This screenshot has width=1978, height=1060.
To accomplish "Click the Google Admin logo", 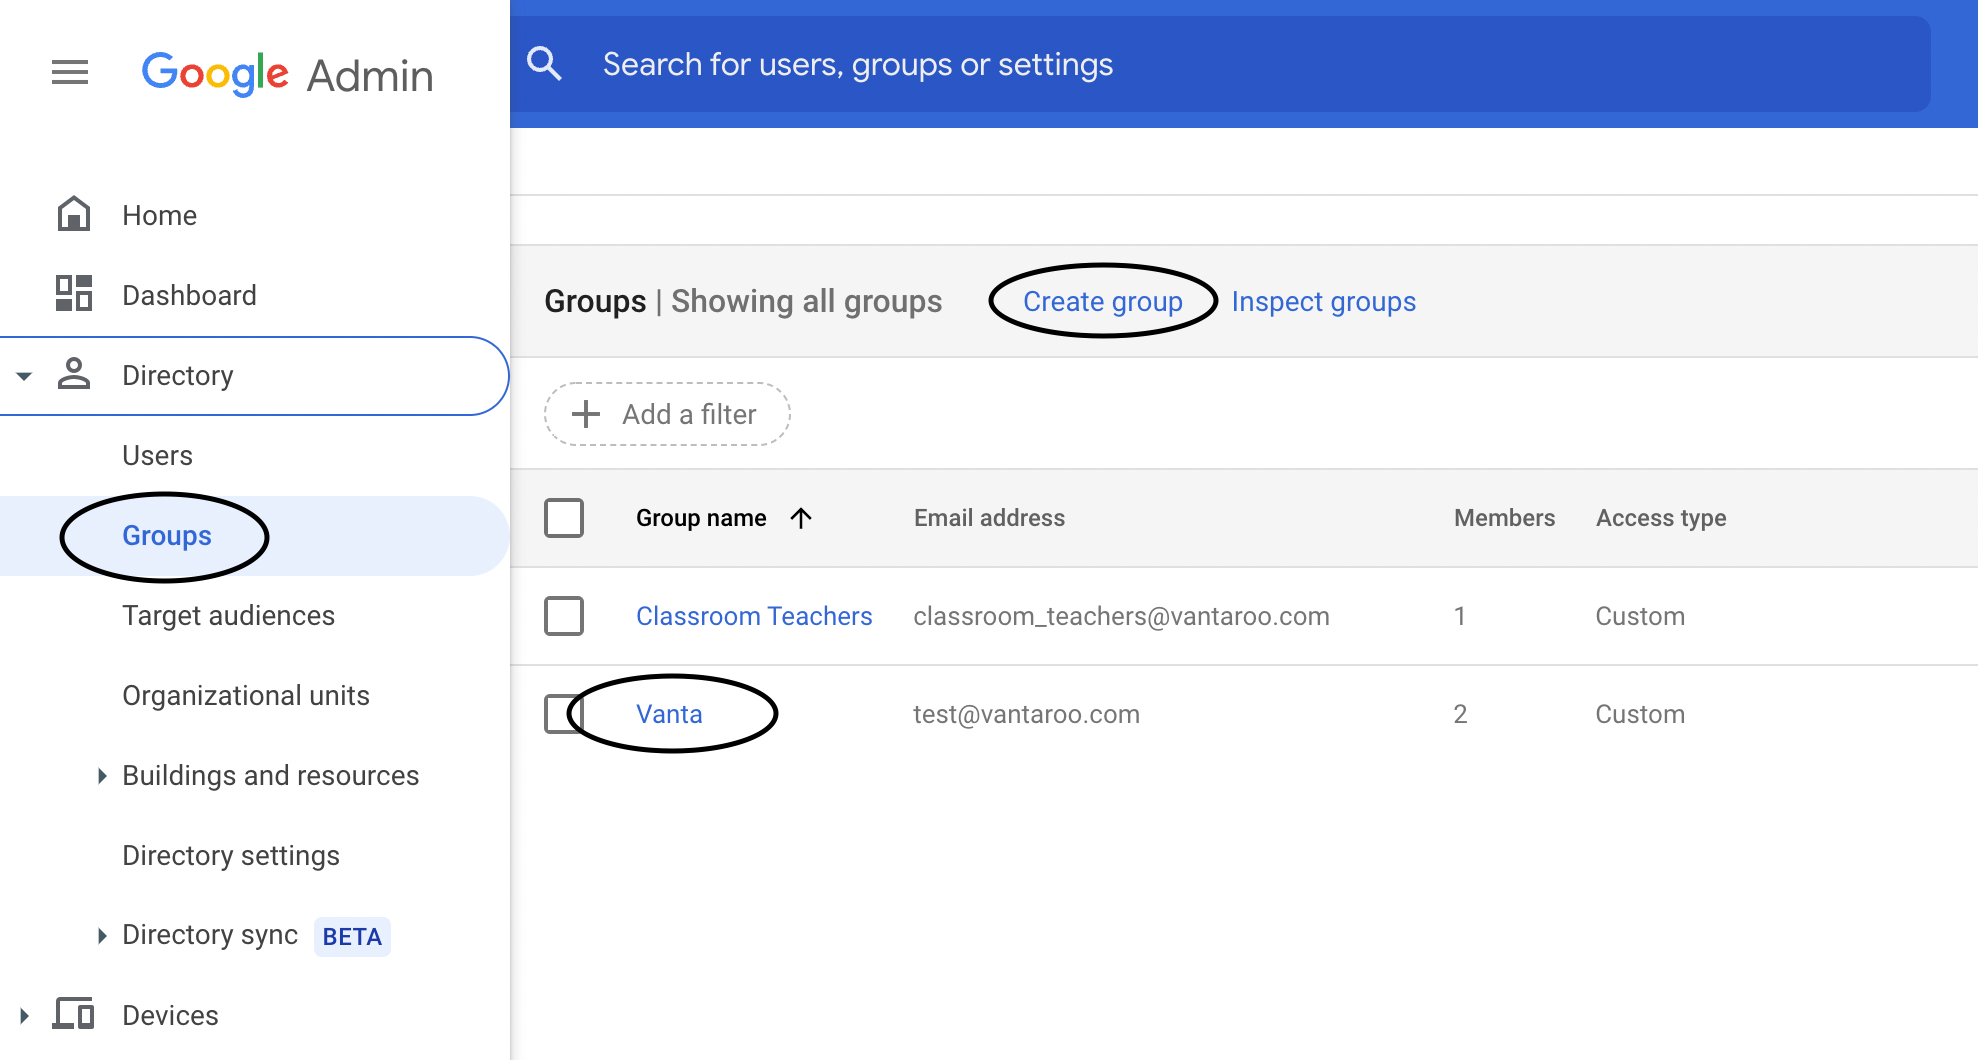I will (287, 75).
